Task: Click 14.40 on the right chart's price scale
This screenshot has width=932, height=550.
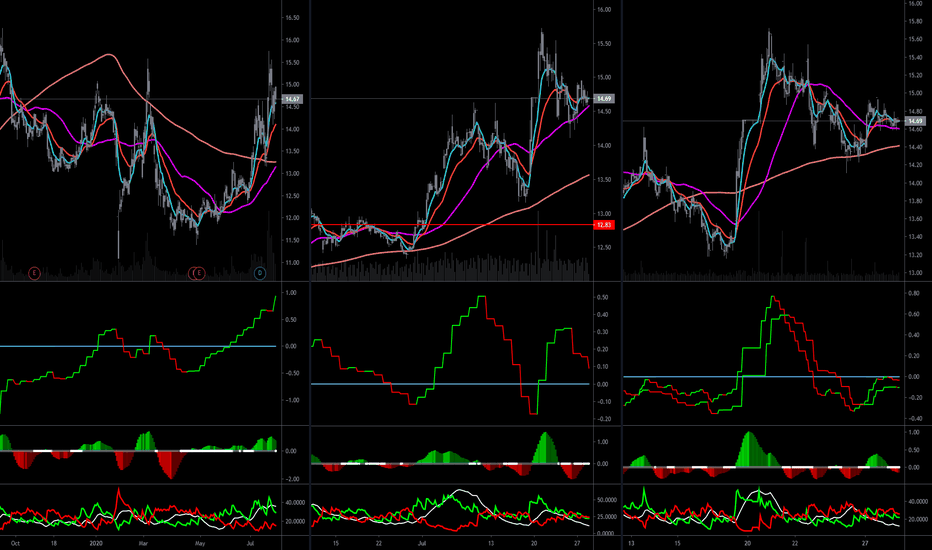Action: coord(915,147)
